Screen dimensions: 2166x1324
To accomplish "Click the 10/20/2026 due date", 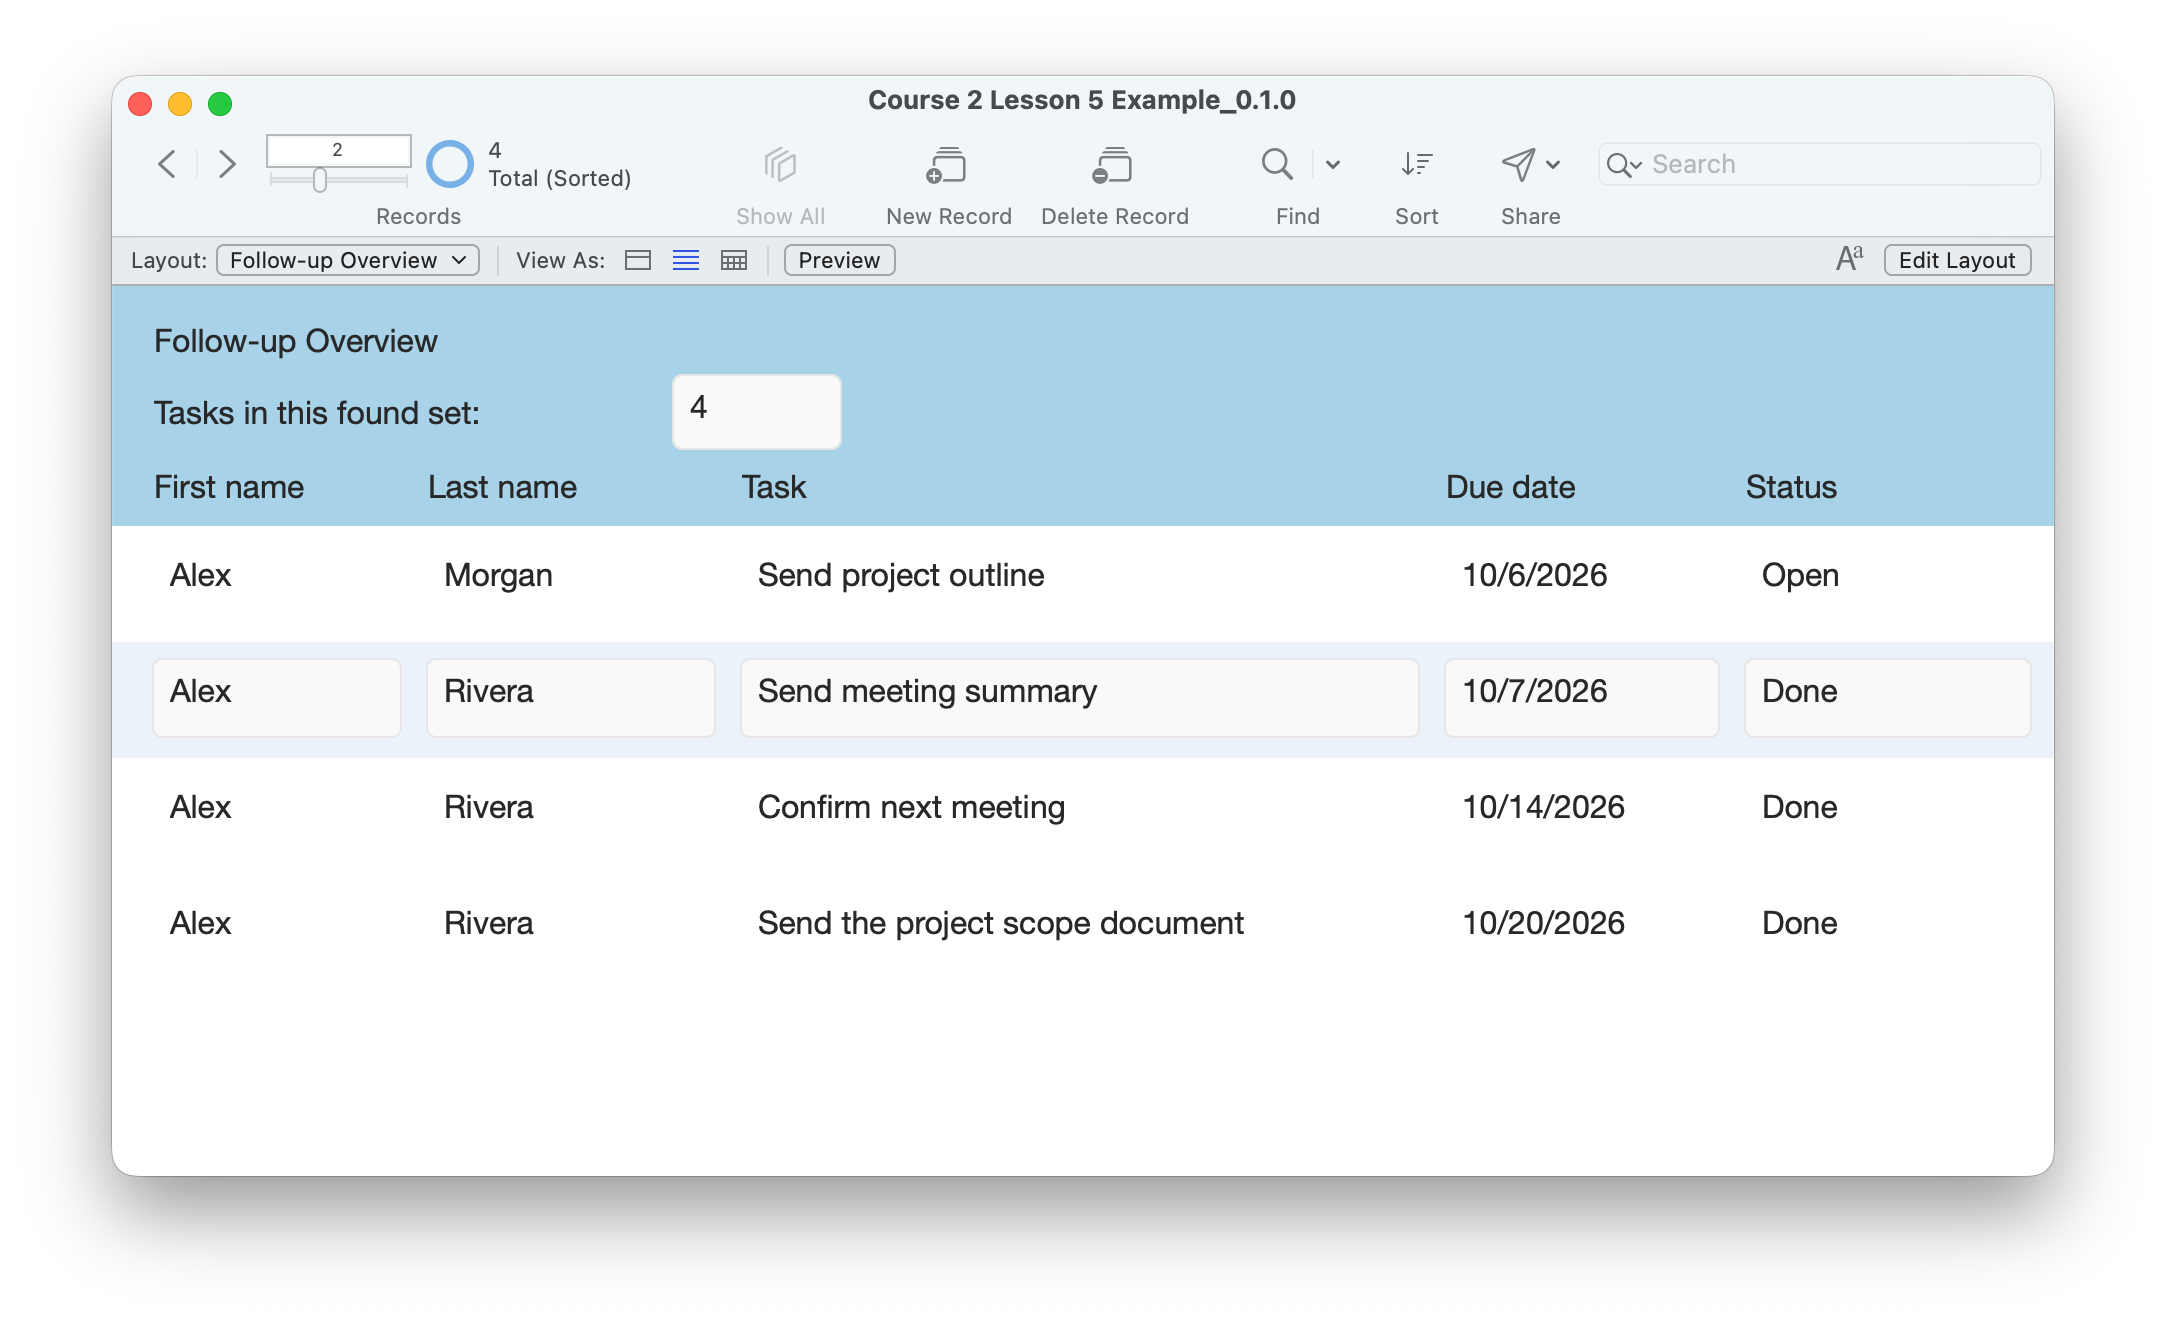I will pyautogui.click(x=1543, y=924).
